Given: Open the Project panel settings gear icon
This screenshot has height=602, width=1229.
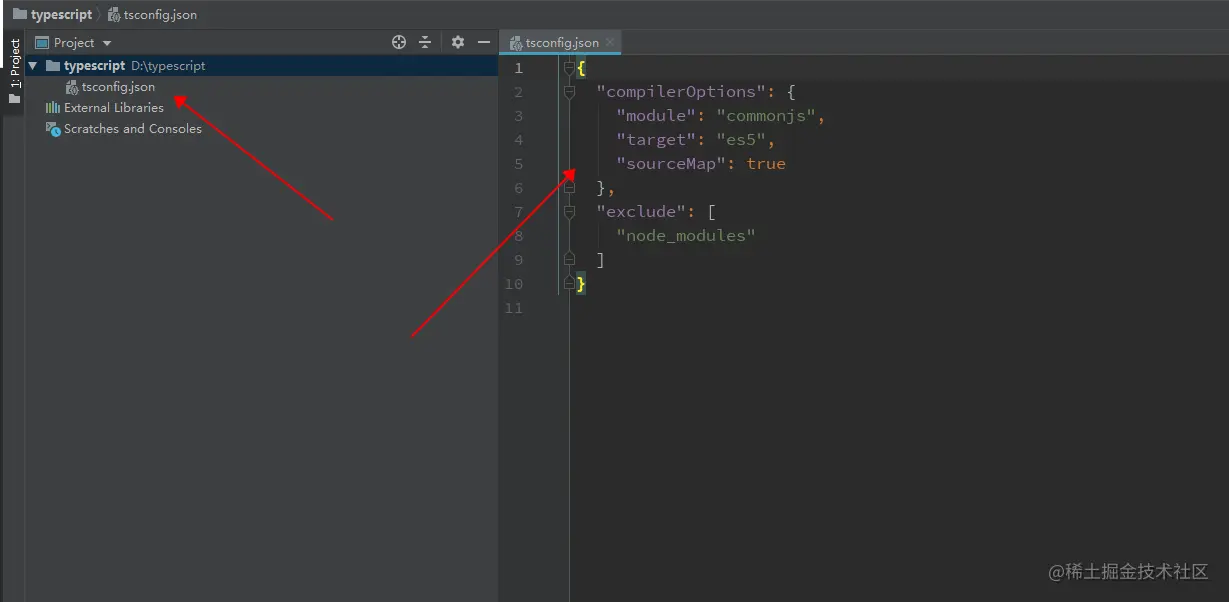Looking at the screenshot, I should click(457, 42).
